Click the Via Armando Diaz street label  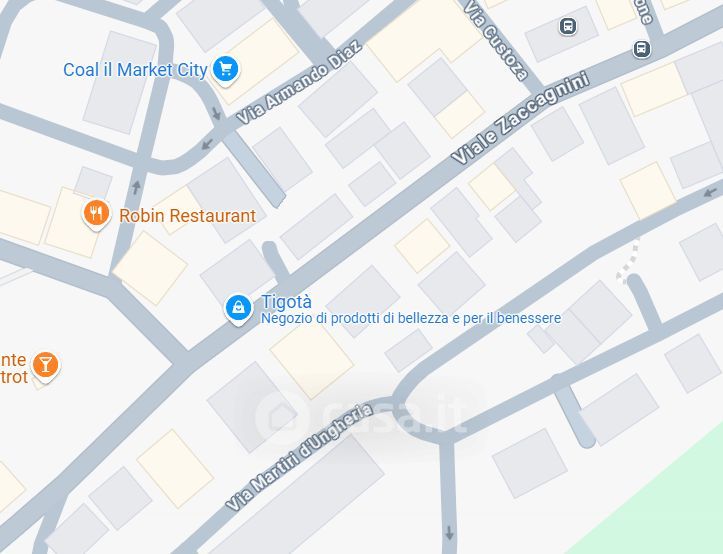[x=299, y=83]
